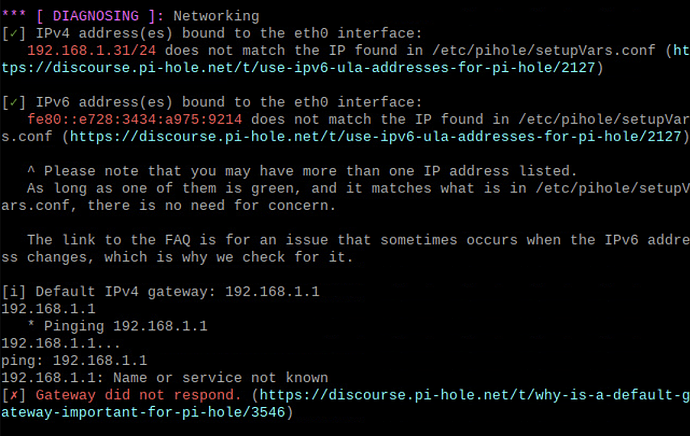Click the 'Networking' section title
This screenshot has height=436, width=690.
click(x=215, y=16)
